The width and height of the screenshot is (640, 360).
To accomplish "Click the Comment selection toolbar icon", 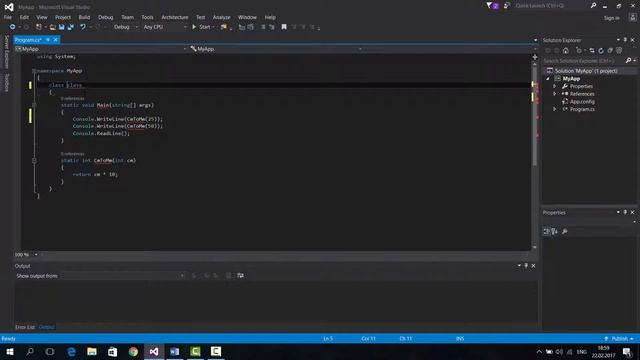I will (263, 27).
